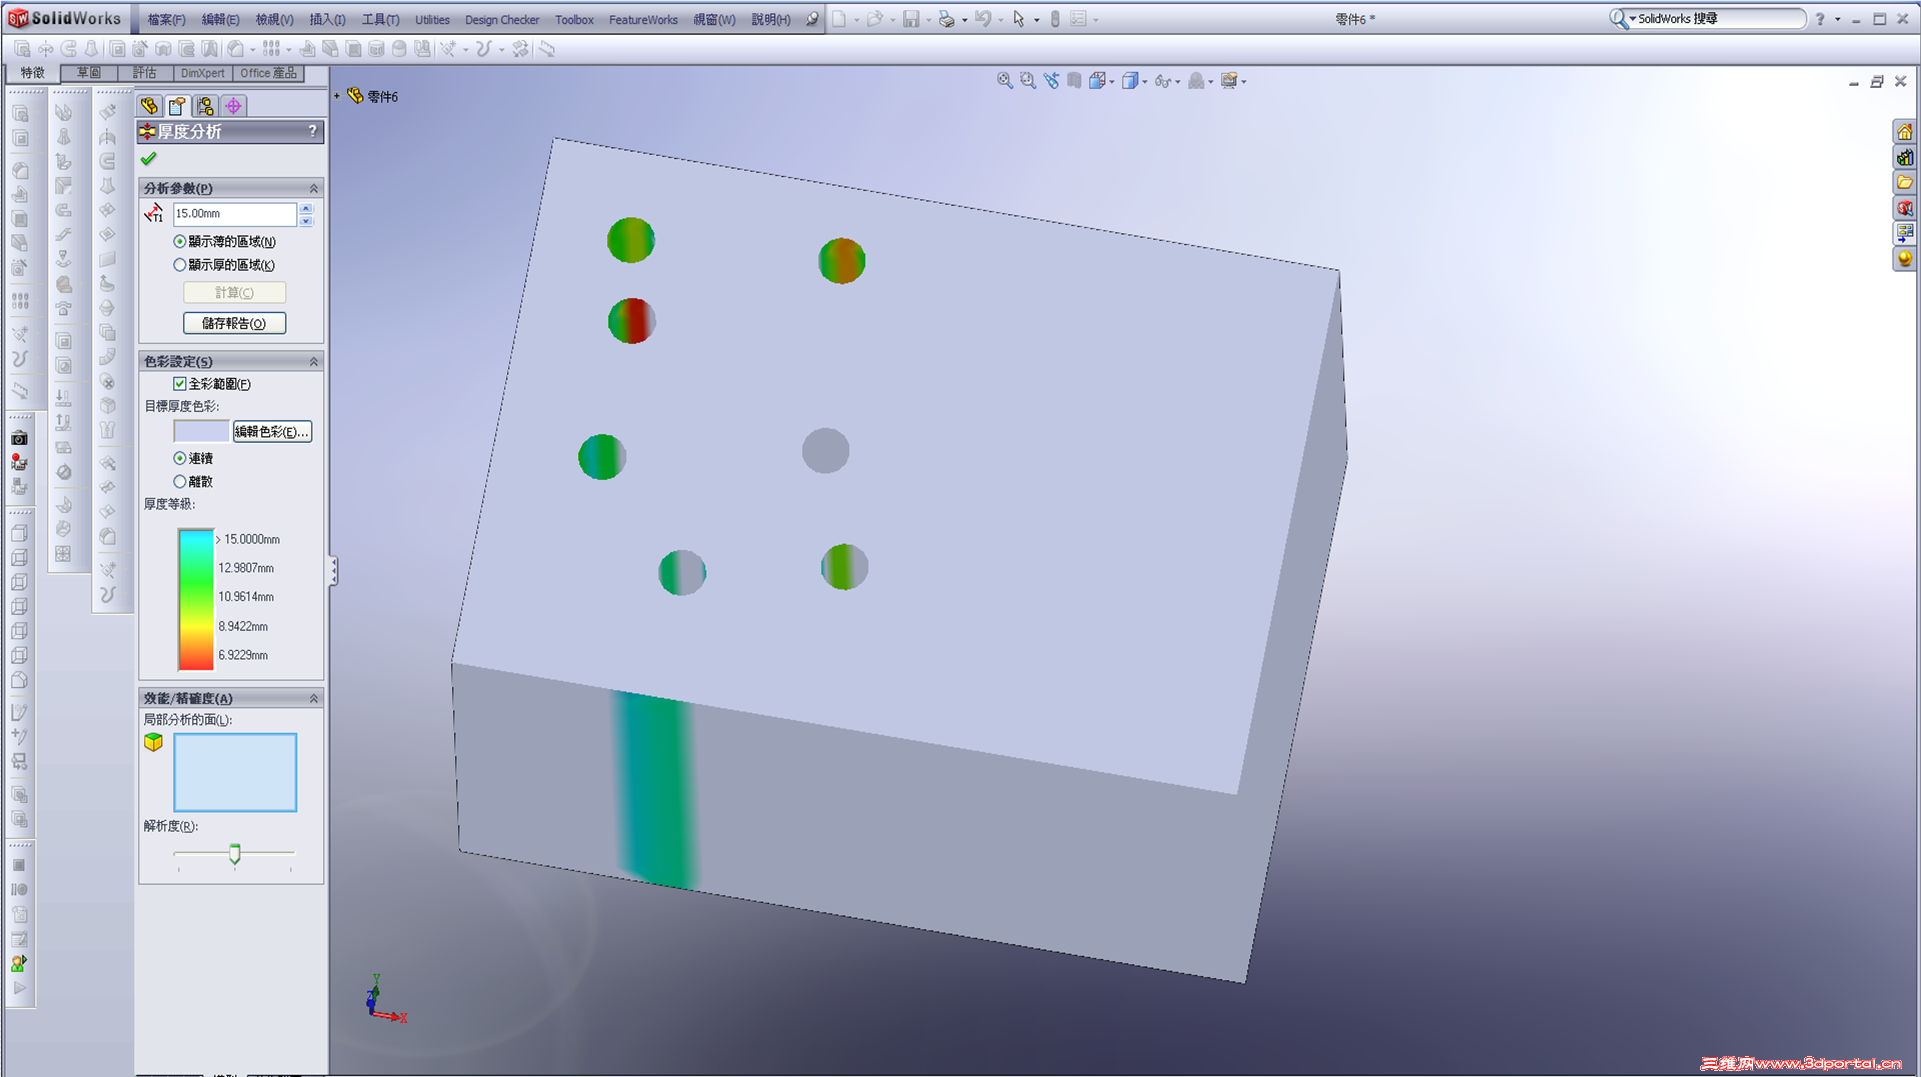Click the 計算(C) button

point(235,293)
